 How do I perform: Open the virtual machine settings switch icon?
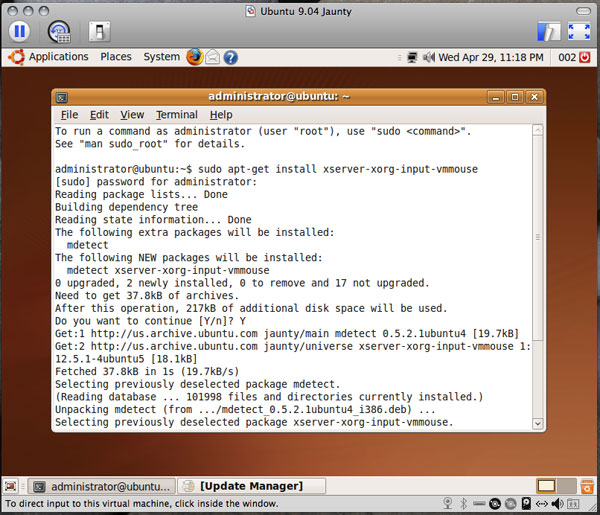(99, 31)
